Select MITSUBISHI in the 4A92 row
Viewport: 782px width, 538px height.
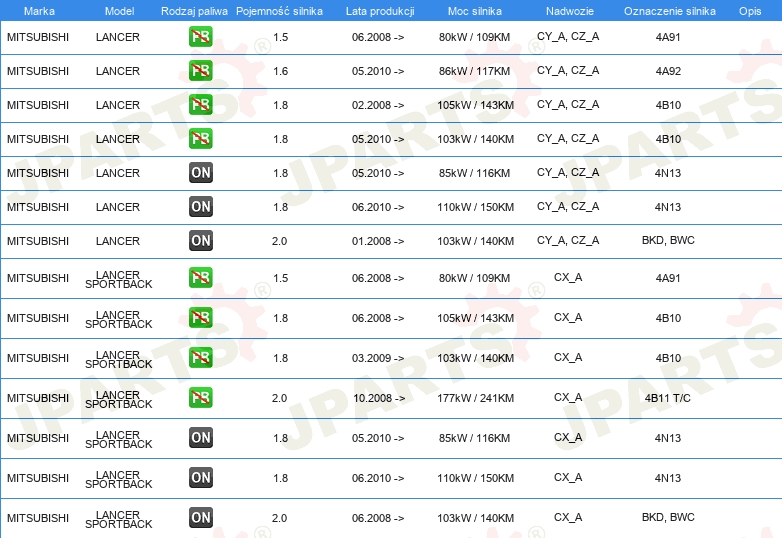(38, 71)
